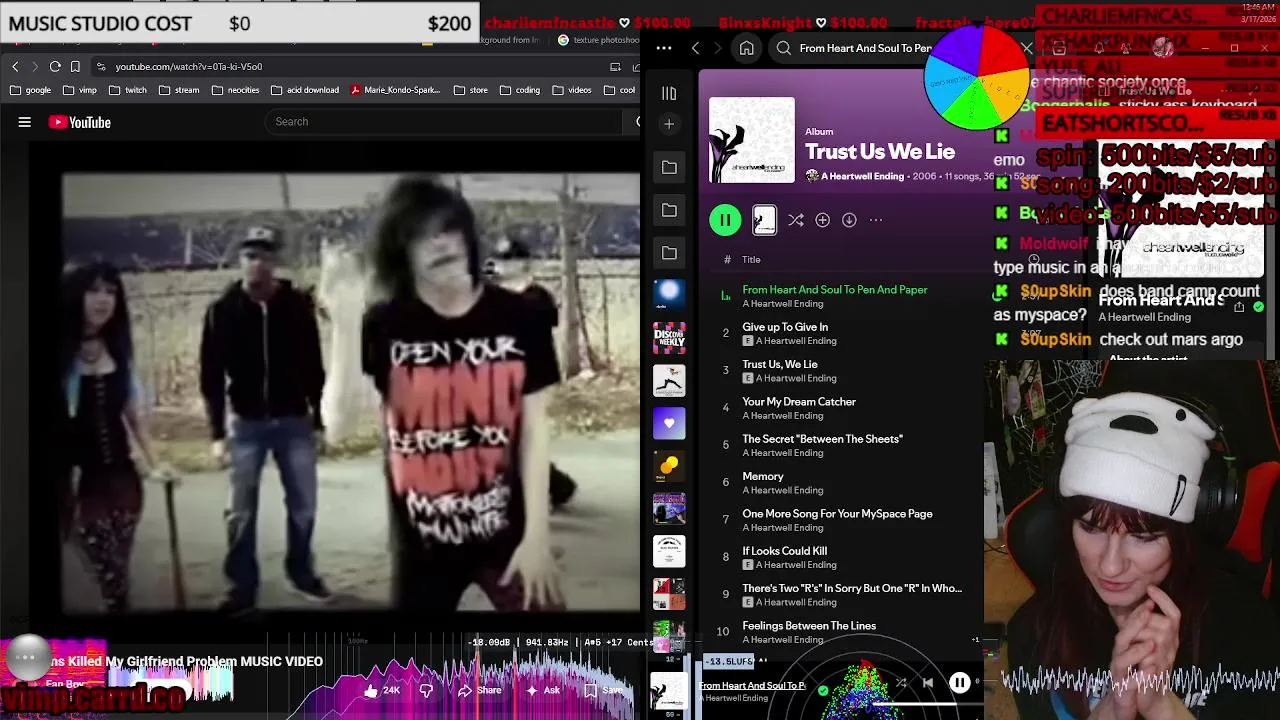Open more options for the album
Screen dimensions: 1280x720
click(x=876, y=220)
